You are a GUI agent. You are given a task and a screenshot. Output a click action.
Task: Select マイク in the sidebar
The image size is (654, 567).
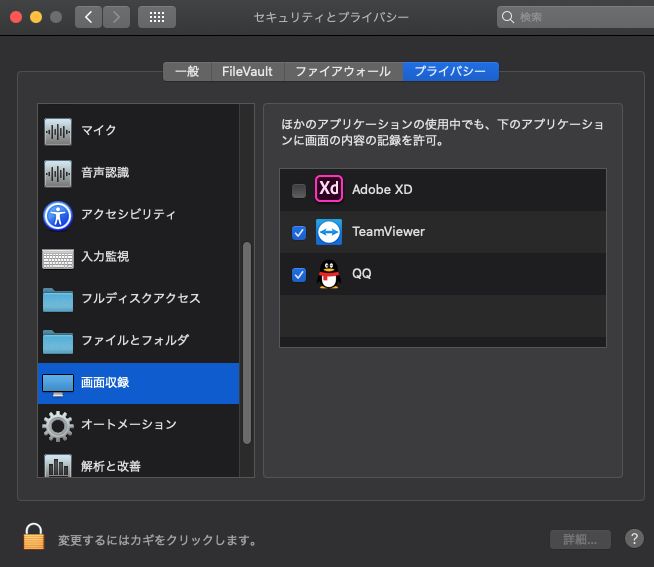[138, 131]
